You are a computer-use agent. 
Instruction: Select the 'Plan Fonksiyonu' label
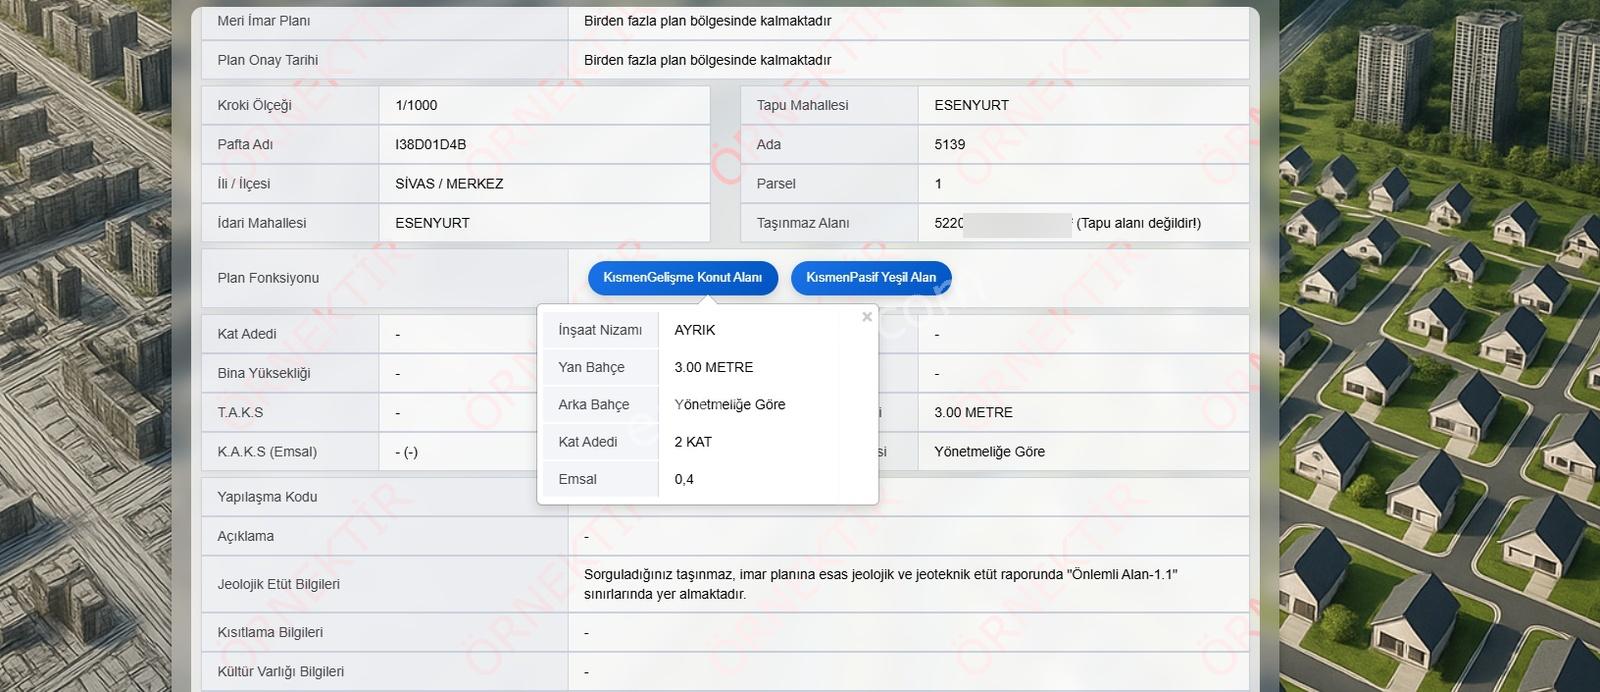click(x=268, y=278)
